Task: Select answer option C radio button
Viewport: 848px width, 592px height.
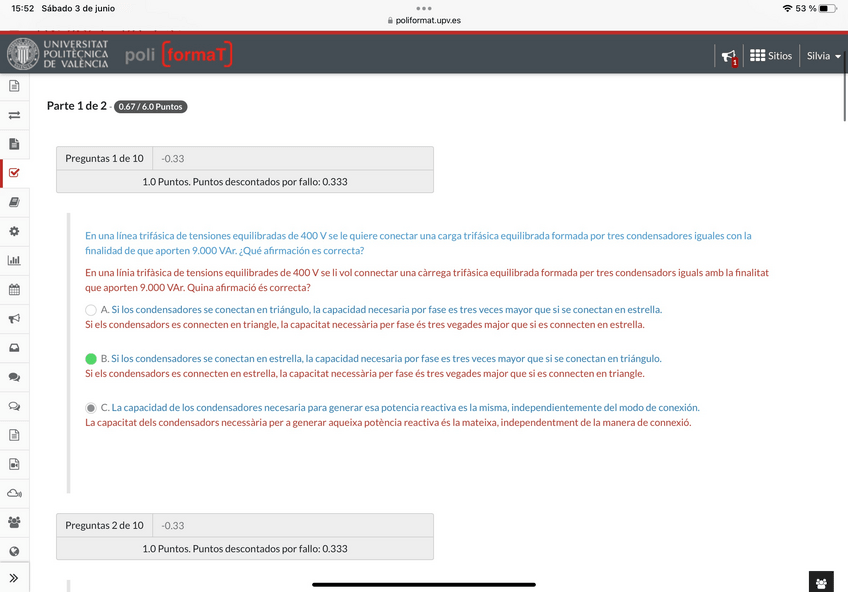Action: tap(91, 408)
